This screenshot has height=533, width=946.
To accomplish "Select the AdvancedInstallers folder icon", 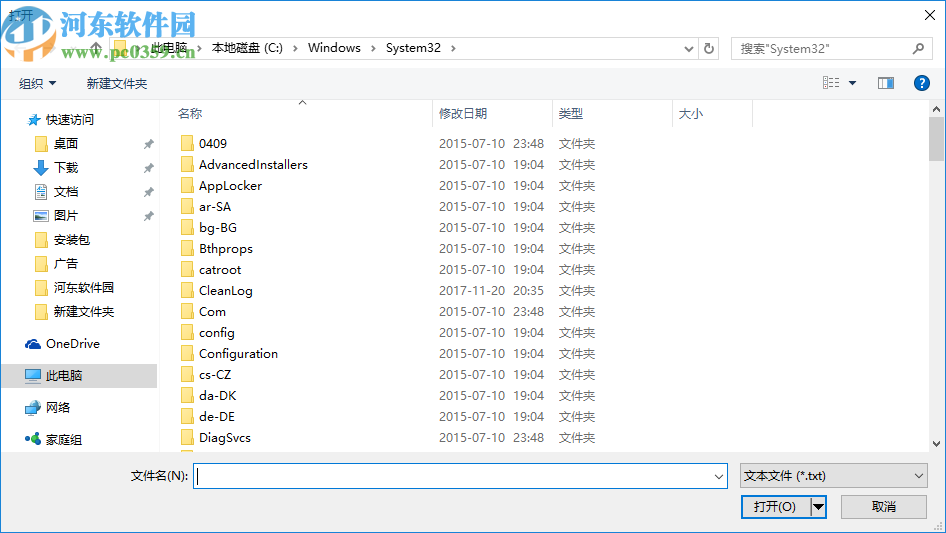I will (x=188, y=164).
